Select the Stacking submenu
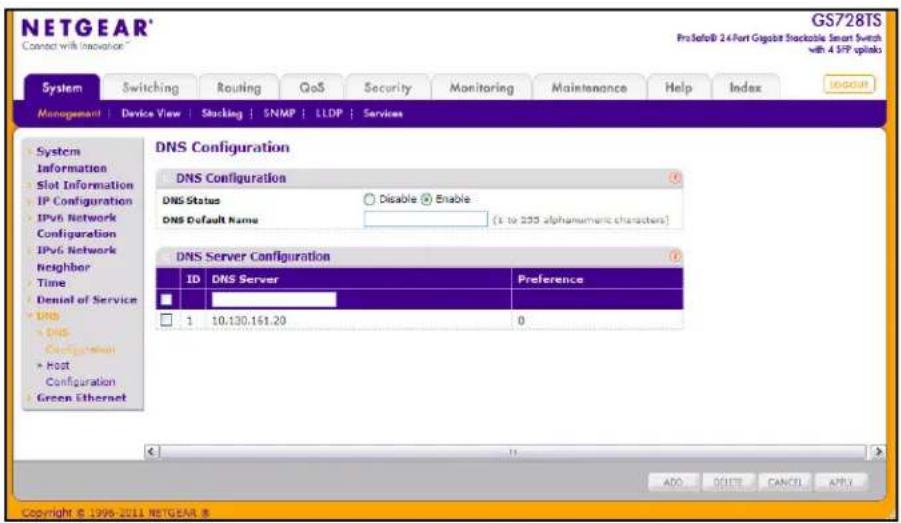 222,113
